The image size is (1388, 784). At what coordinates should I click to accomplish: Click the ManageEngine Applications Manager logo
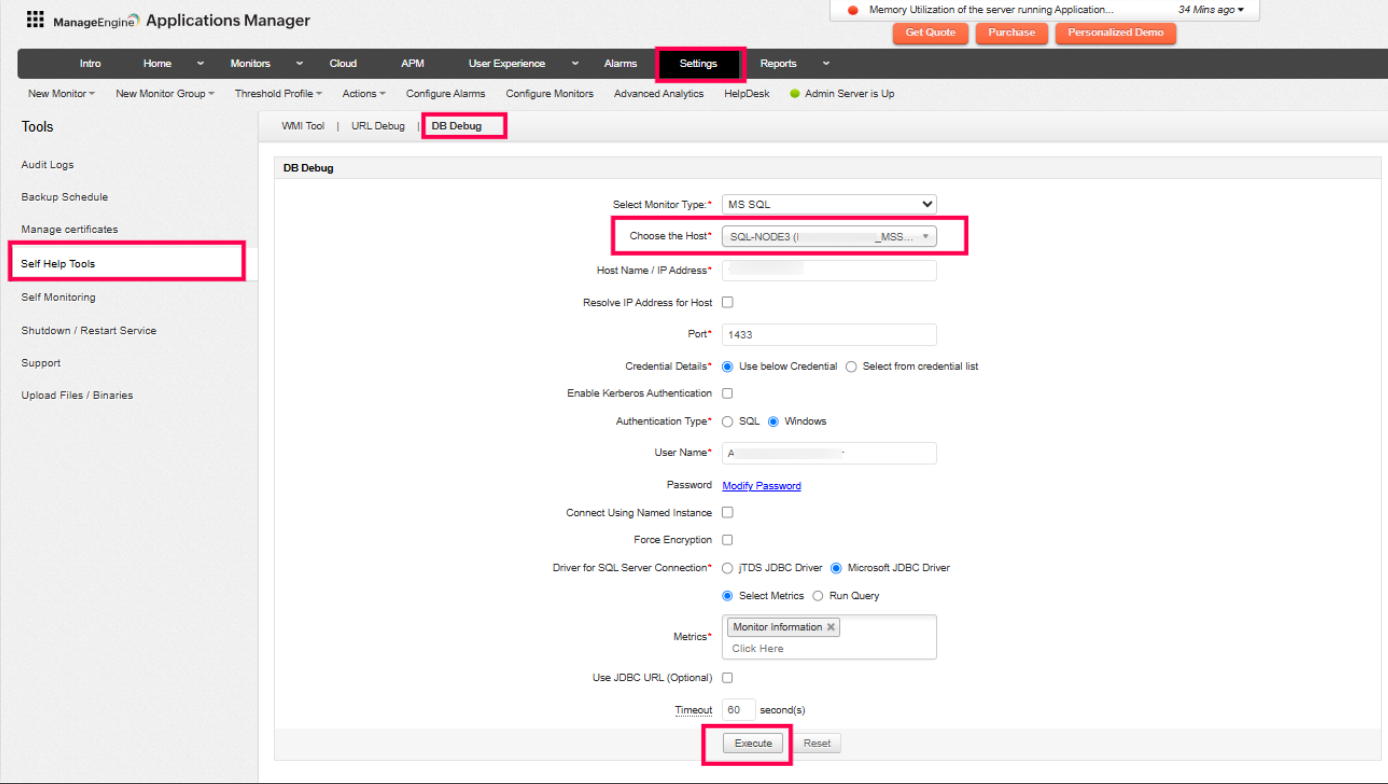coord(181,20)
